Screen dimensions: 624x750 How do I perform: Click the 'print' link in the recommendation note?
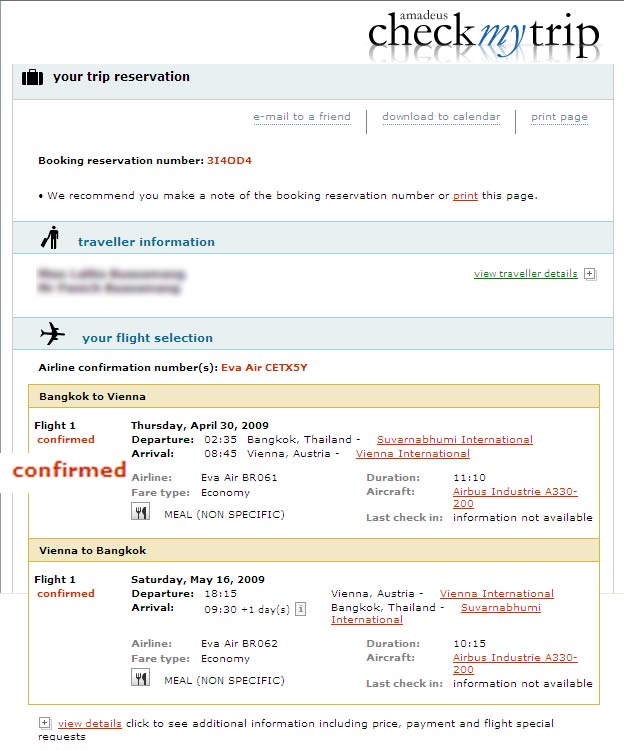pyautogui.click(x=465, y=196)
